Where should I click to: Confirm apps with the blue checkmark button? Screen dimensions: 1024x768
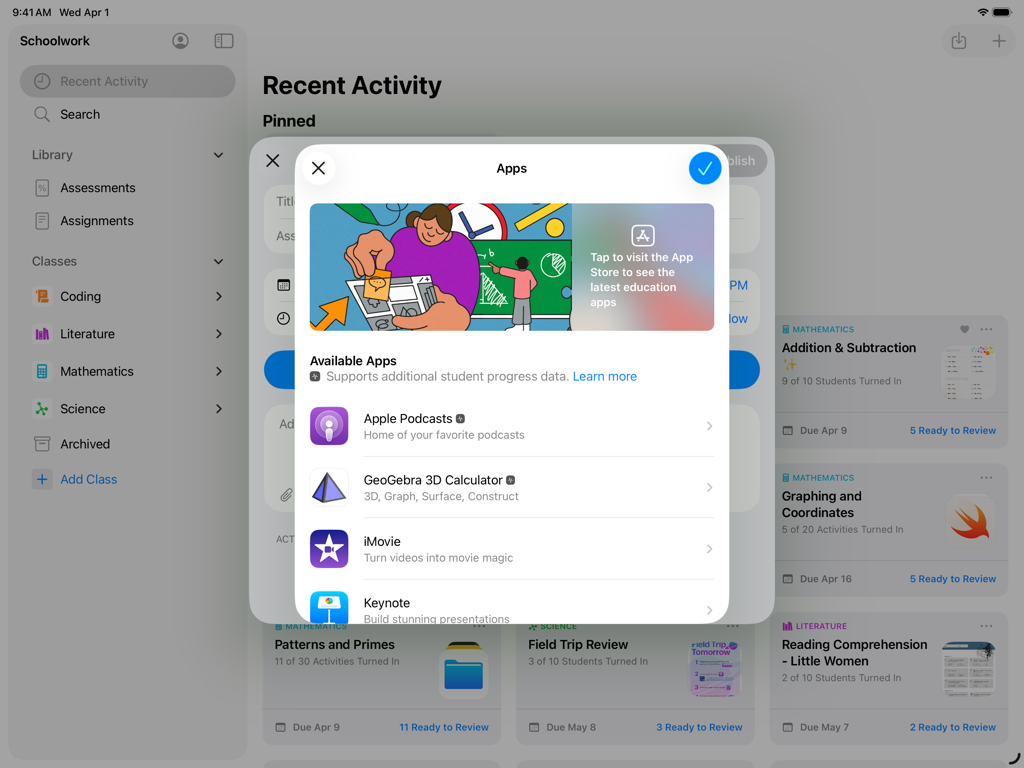[705, 168]
